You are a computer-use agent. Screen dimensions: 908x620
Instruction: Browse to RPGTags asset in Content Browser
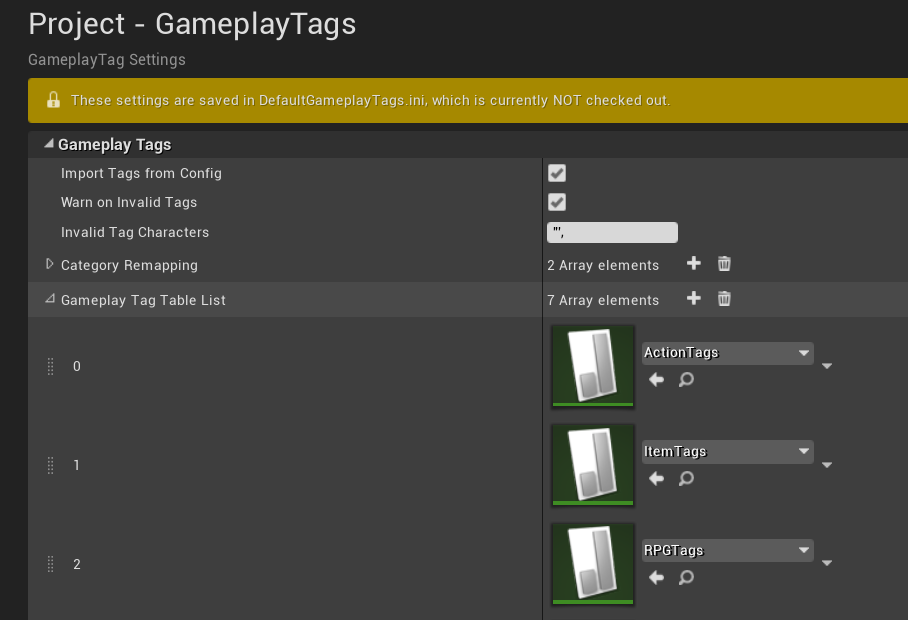[x=686, y=577]
